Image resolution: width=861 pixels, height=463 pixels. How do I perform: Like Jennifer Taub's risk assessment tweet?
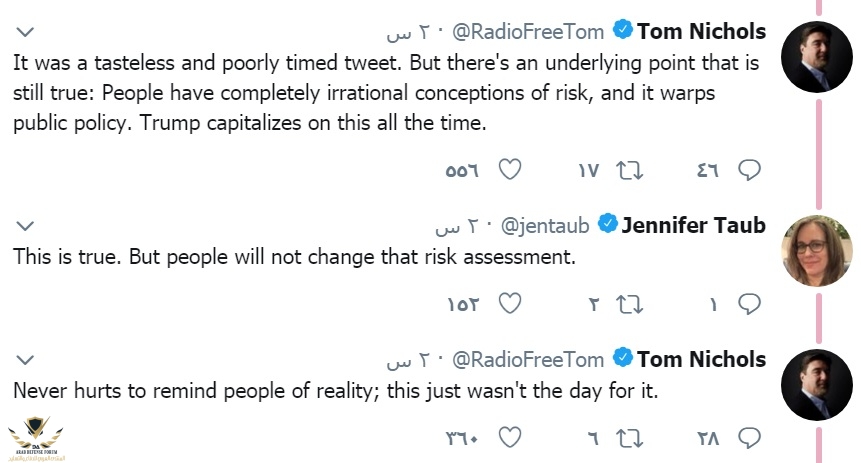(509, 304)
